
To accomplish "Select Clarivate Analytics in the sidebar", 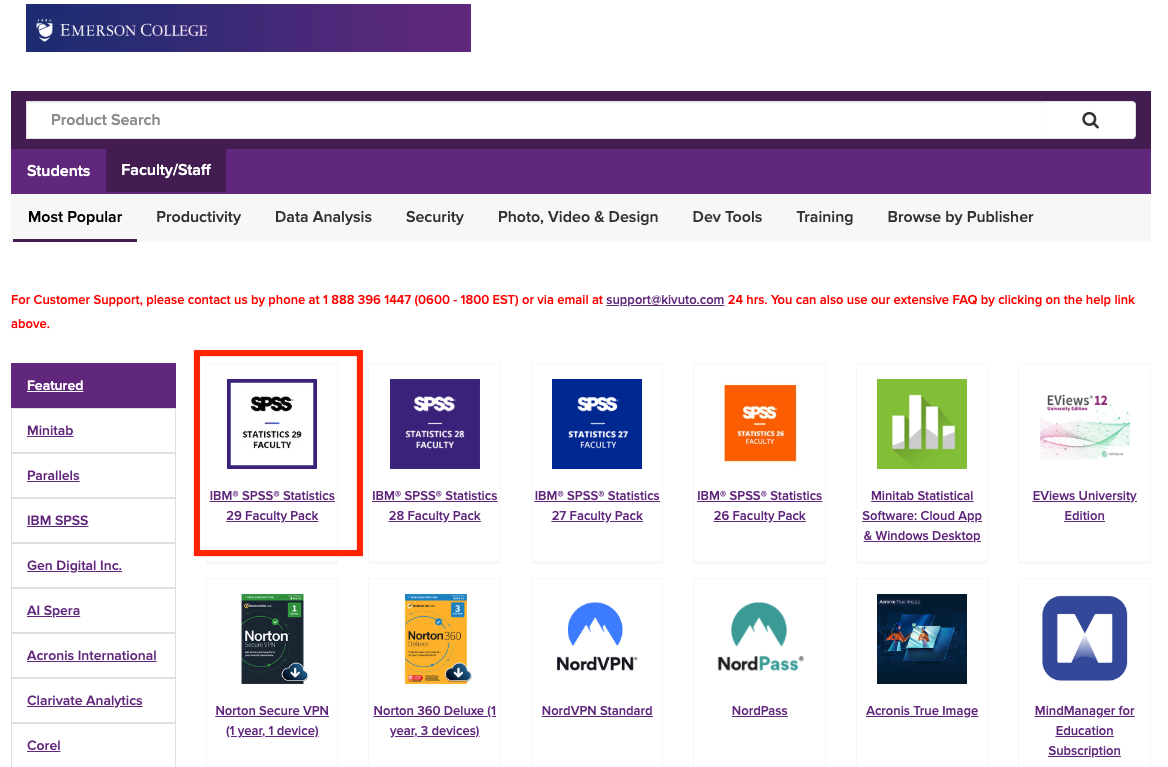I will [x=84, y=700].
